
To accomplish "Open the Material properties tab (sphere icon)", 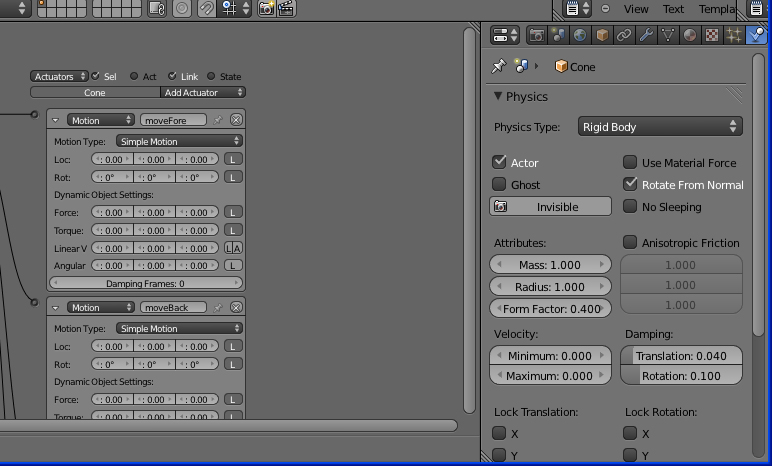I will point(689,35).
